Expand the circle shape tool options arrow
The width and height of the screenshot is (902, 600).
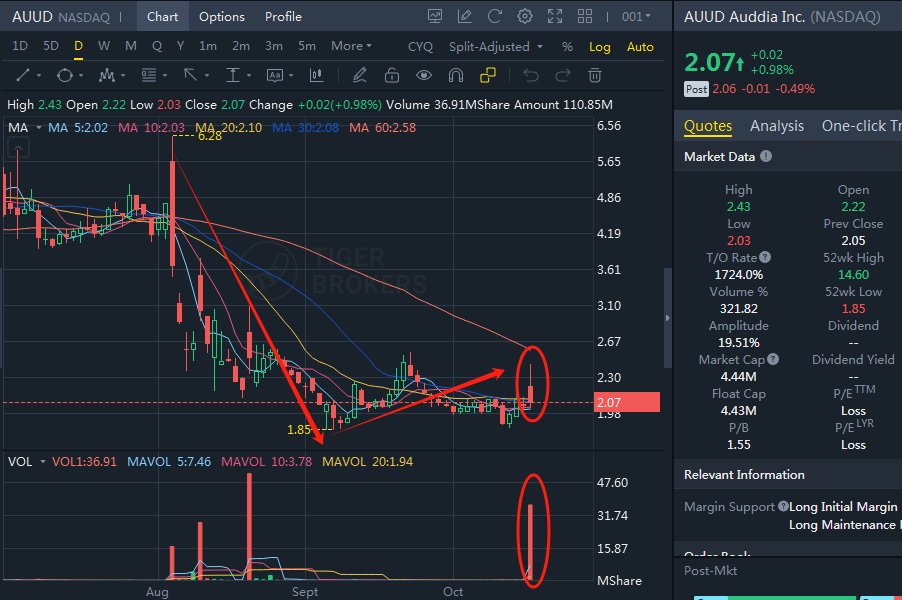(x=81, y=76)
